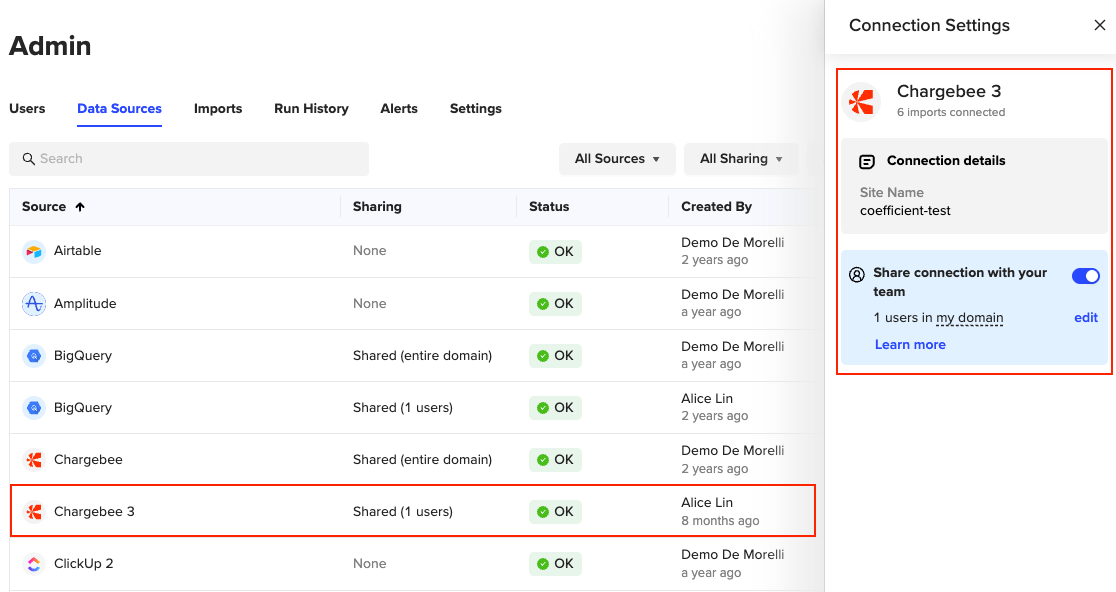This screenshot has width=1116, height=592.
Task: Click the sort arrow next to Source
Action: tap(80, 207)
